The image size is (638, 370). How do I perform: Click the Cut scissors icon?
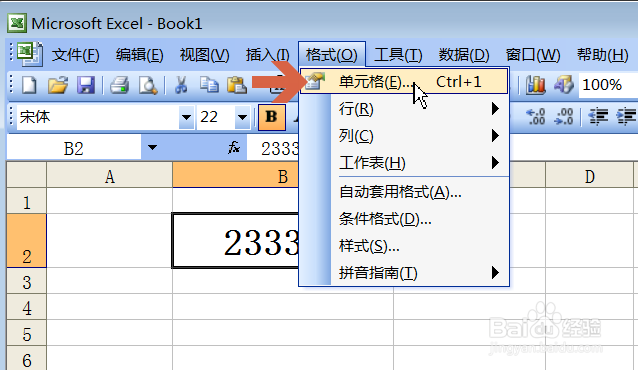click(x=181, y=85)
